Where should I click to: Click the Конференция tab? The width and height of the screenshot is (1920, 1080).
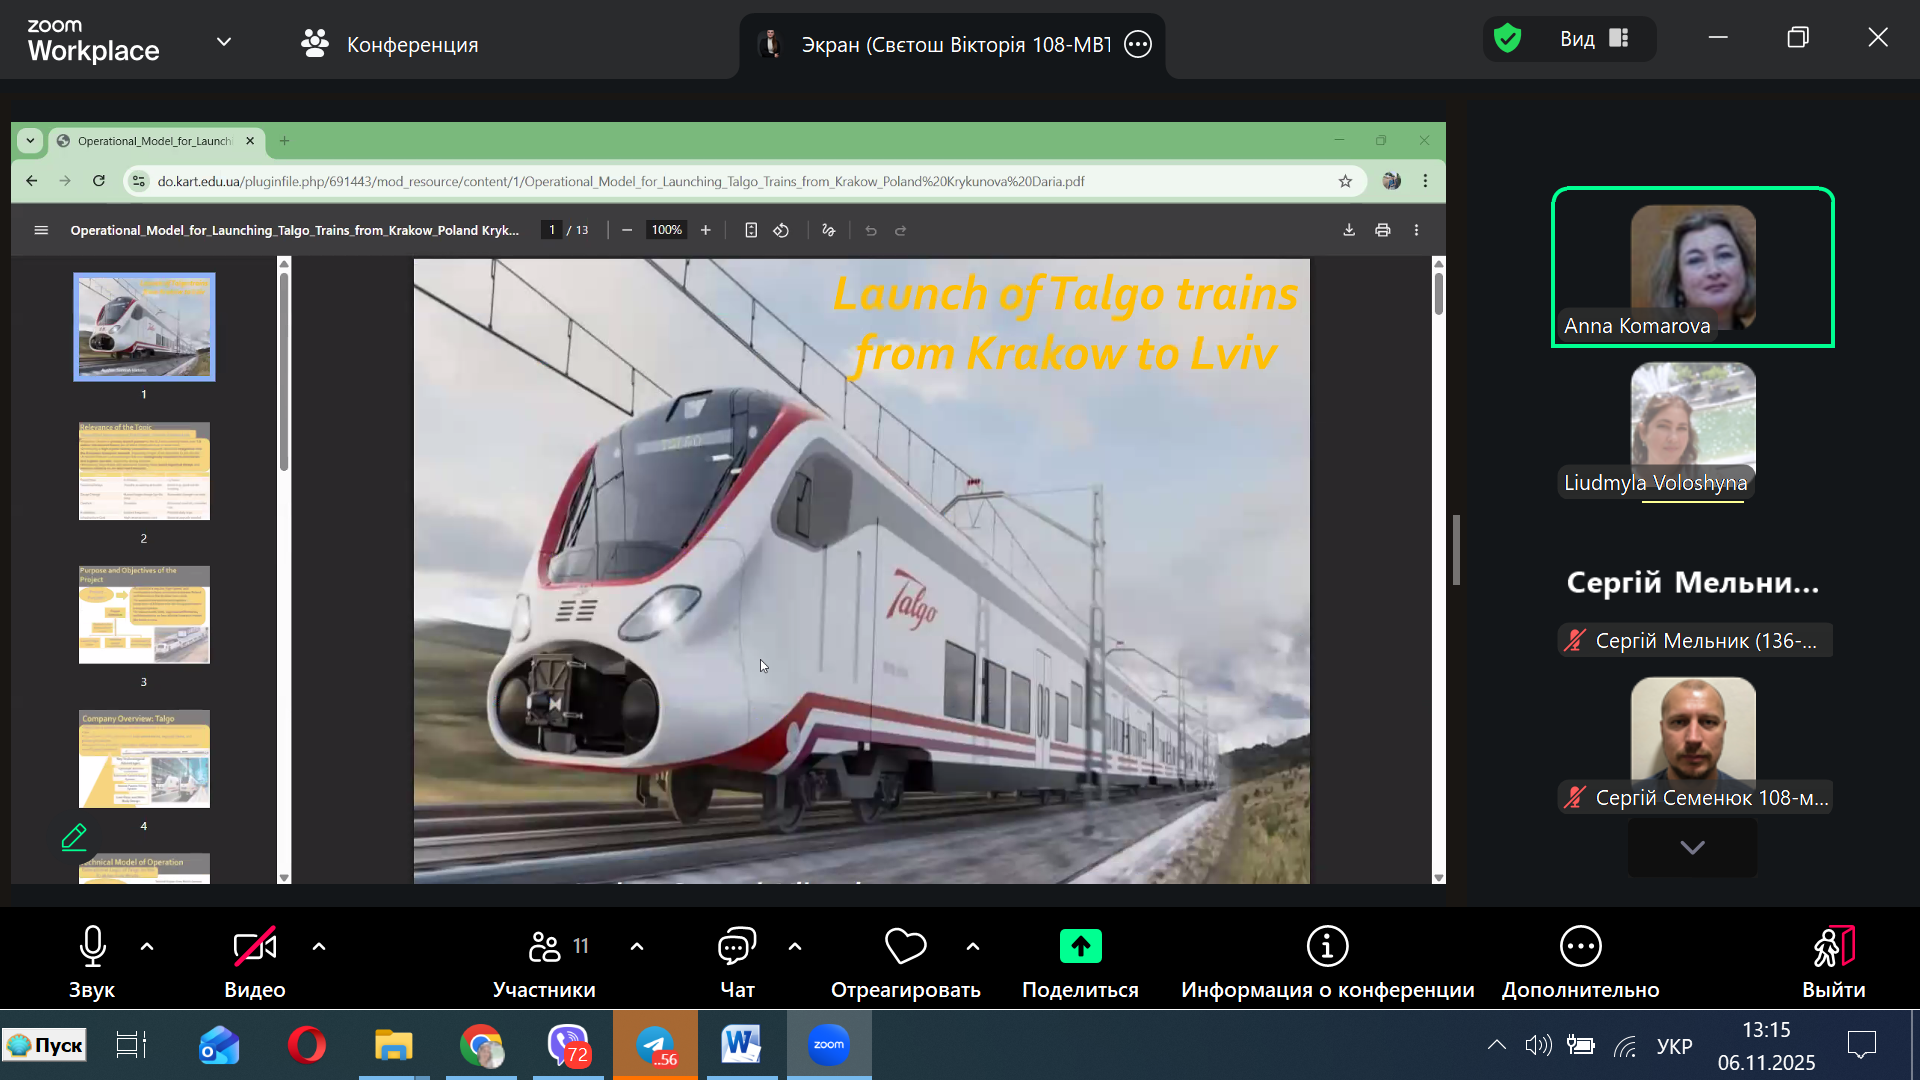click(x=390, y=44)
